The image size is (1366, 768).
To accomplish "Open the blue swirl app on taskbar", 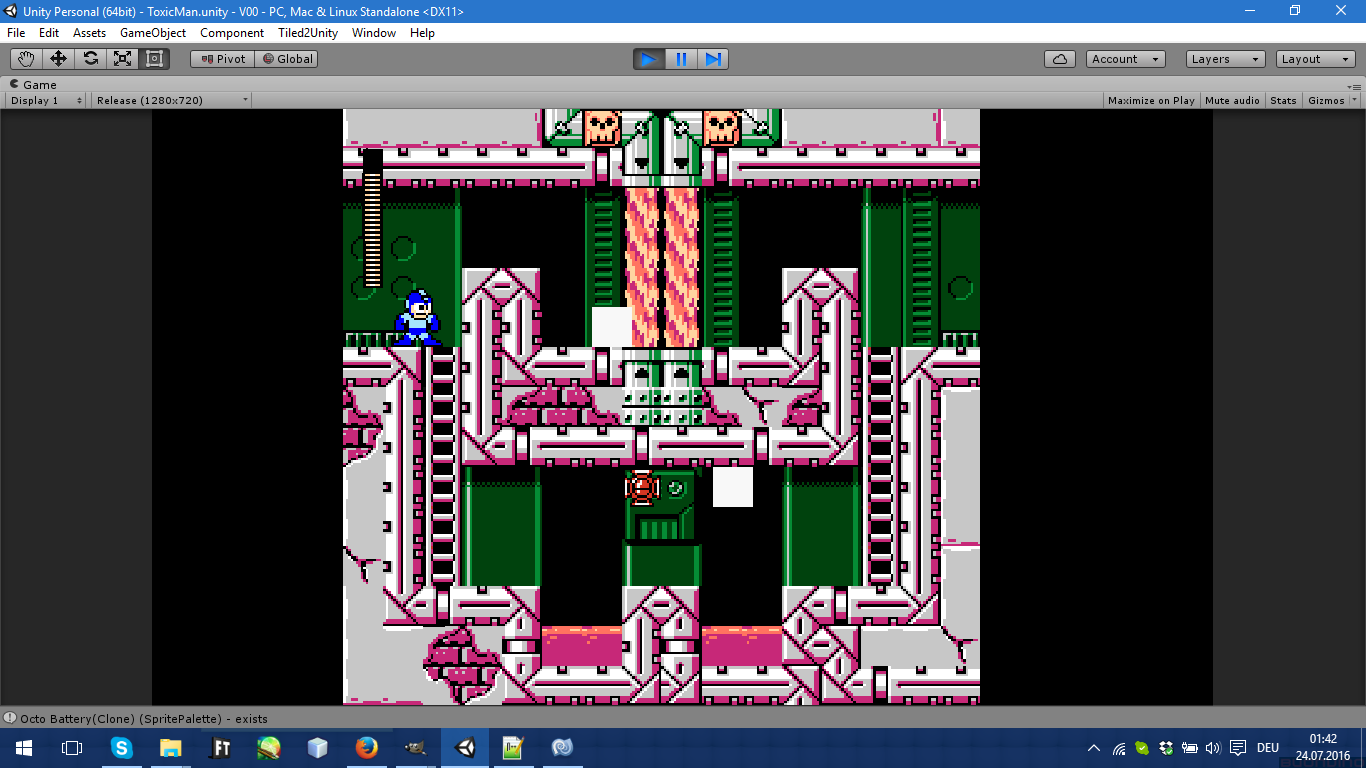I will [563, 748].
